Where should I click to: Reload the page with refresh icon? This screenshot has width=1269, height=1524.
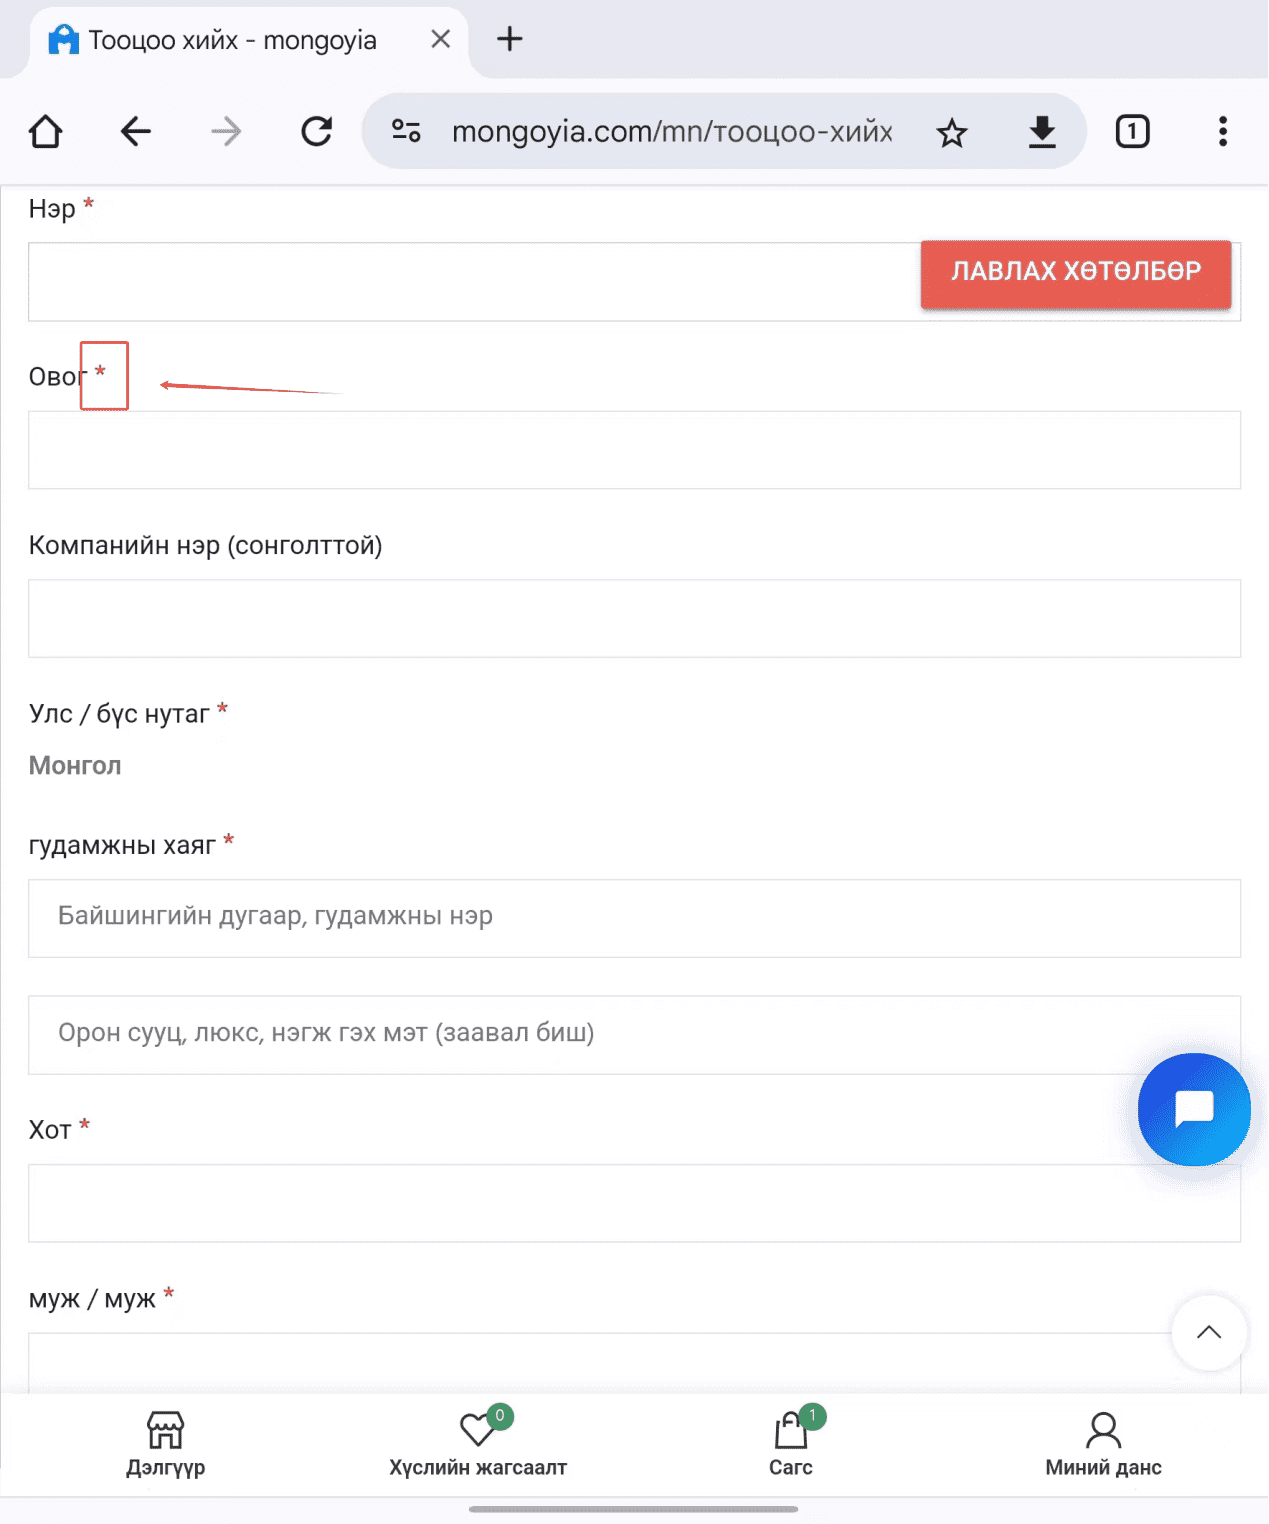click(x=317, y=131)
